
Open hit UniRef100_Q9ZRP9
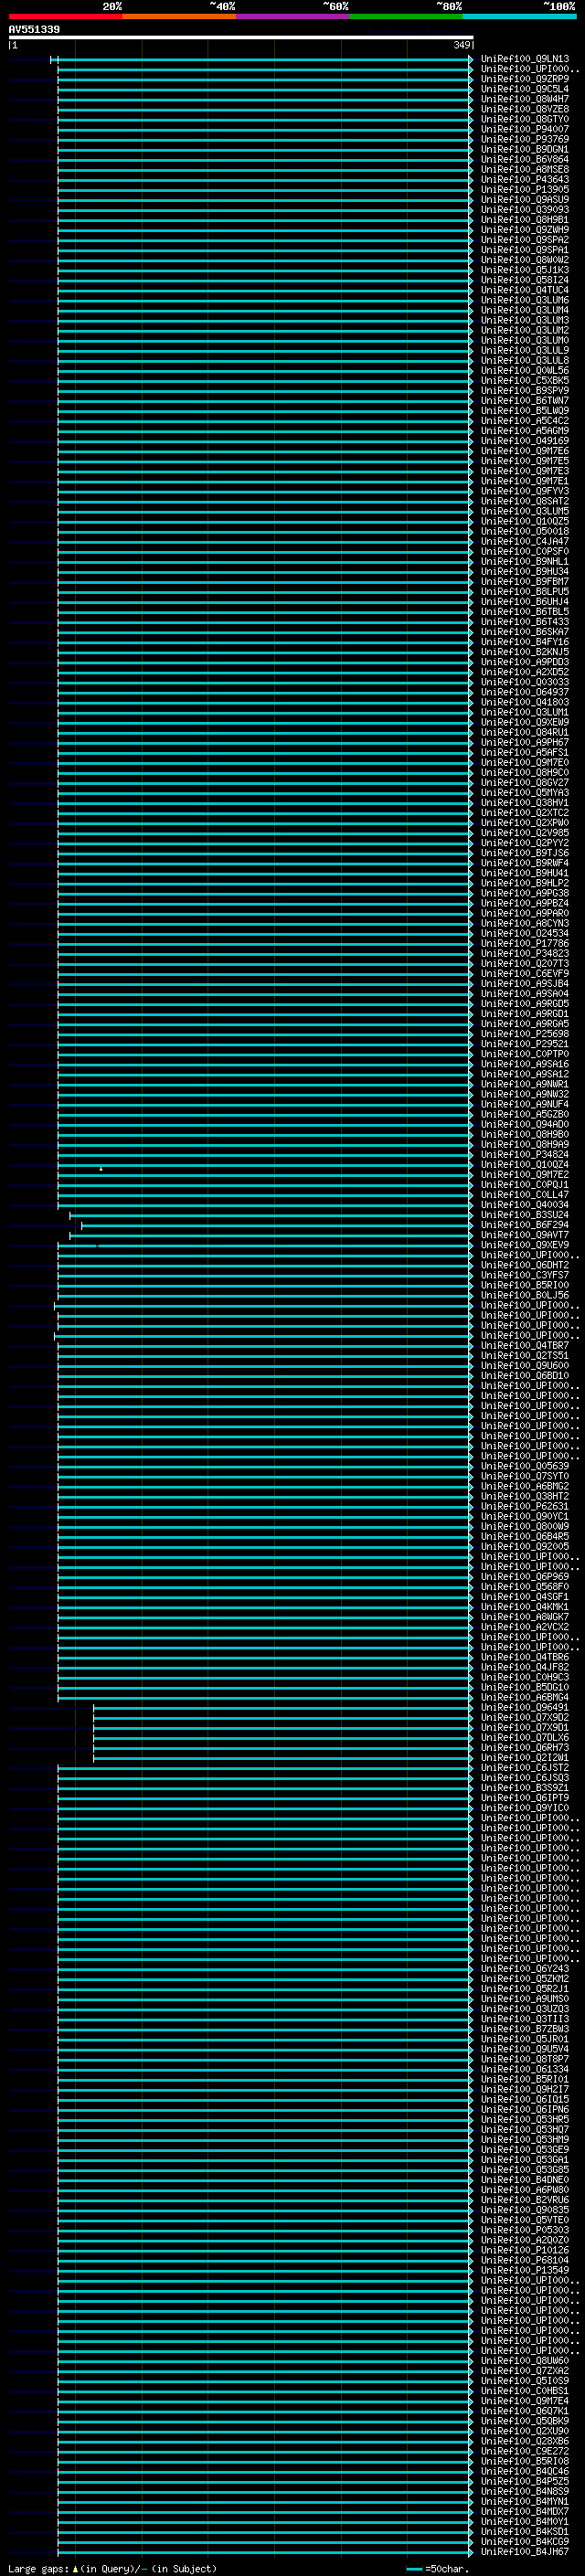tap(524, 79)
